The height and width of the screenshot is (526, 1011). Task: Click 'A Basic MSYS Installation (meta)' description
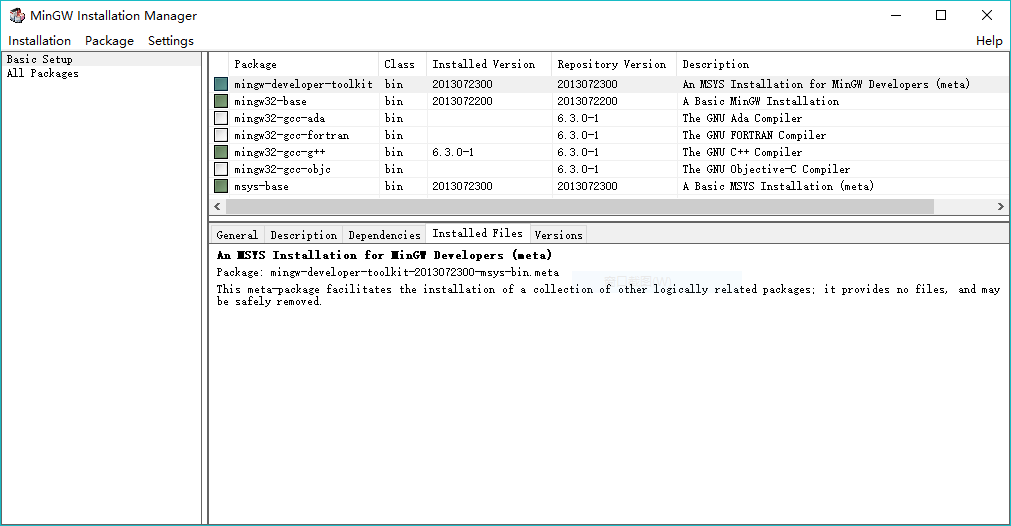(778, 186)
